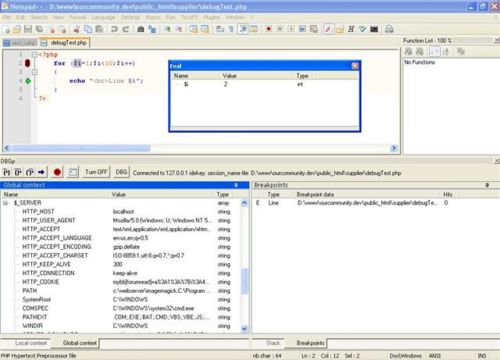This screenshot has height=360, width=500.
Task: Click the scroll-down arrow in the context list
Action: (244, 329)
